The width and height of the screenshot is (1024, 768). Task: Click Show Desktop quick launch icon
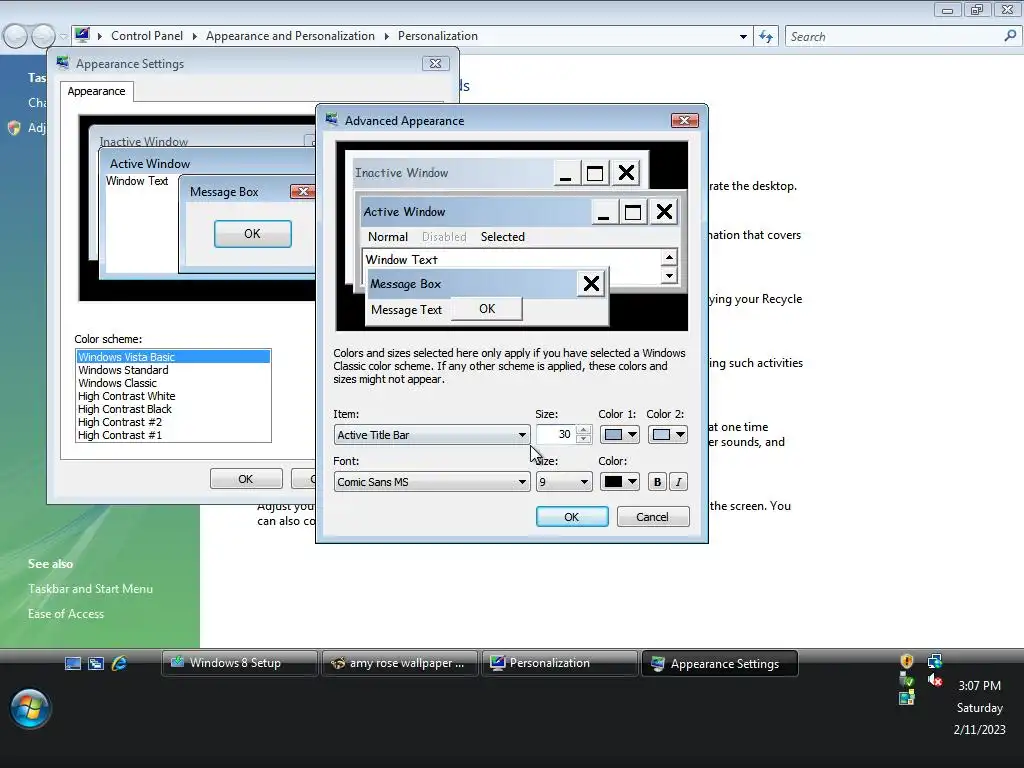point(72,664)
